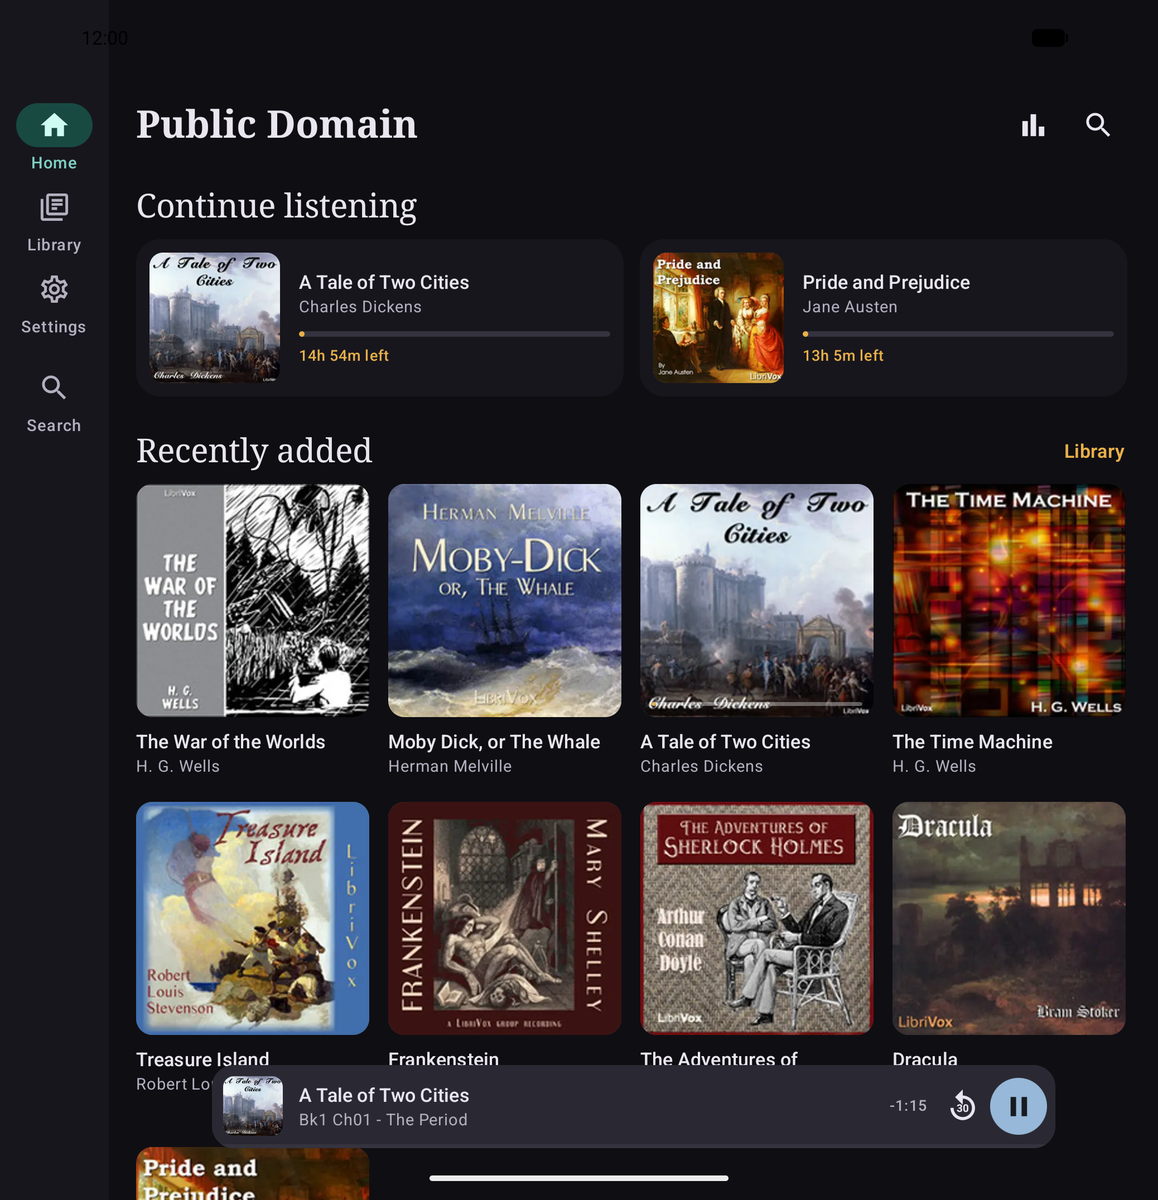Click the 12:00 clock in status bar
The width and height of the screenshot is (1158, 1200).
[105, 38]
